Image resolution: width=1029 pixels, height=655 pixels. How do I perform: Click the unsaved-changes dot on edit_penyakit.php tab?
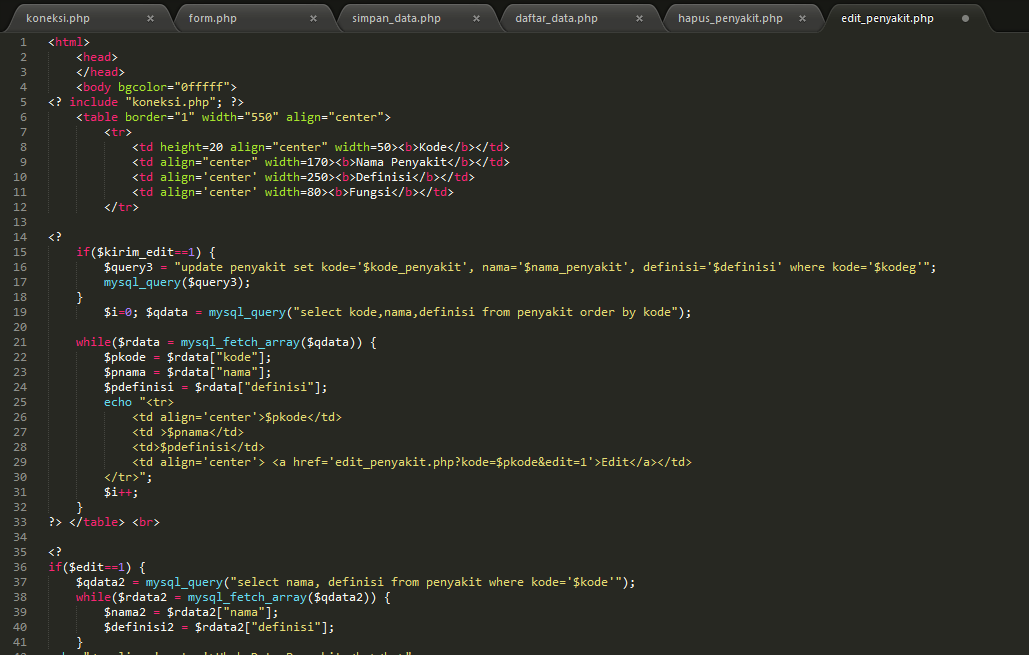[x=964, y=17]
